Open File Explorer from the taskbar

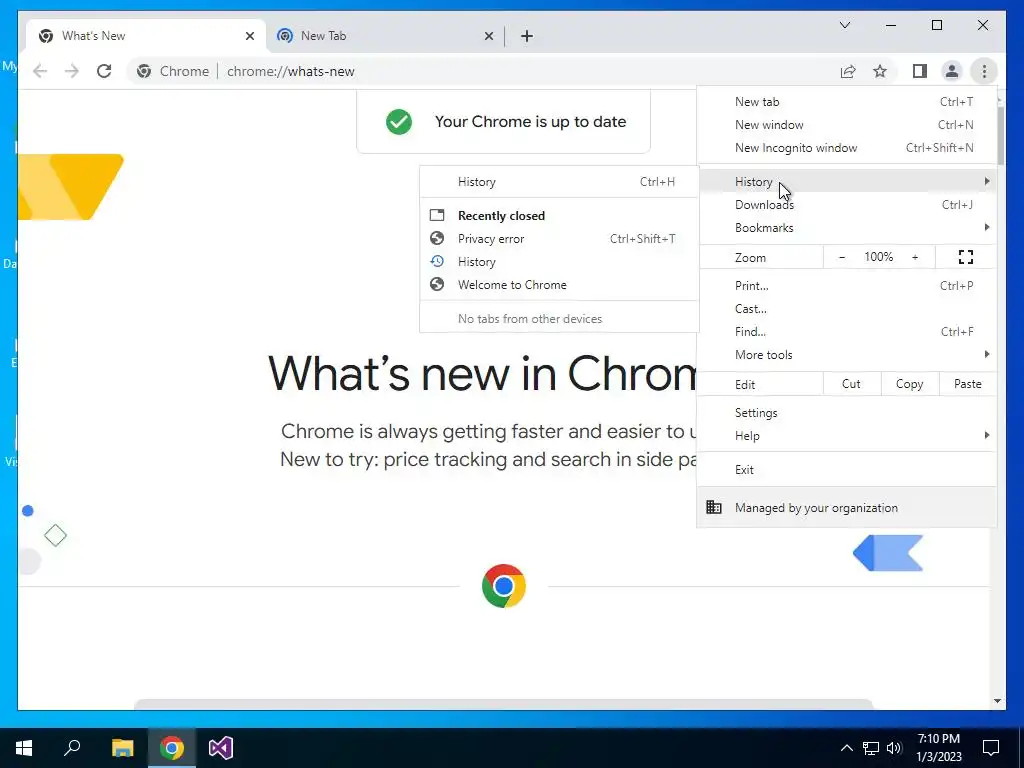click(122, 748)
